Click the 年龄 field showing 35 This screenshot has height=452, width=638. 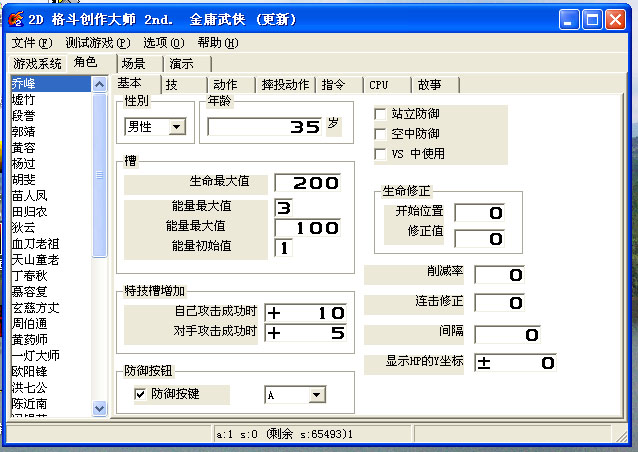[265, 127]
